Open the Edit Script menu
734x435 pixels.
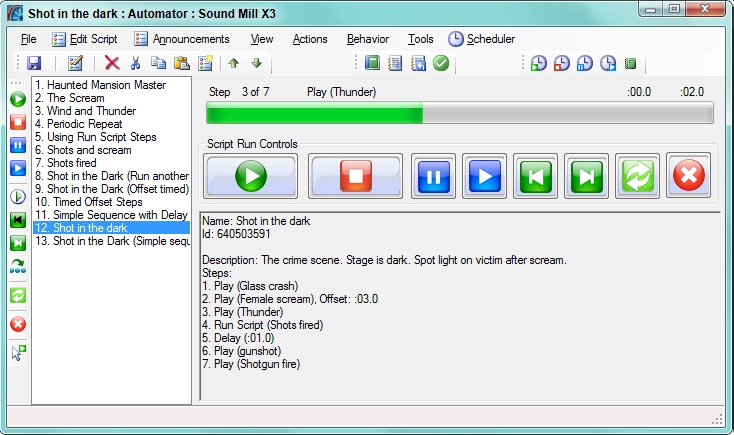(85, 39)
